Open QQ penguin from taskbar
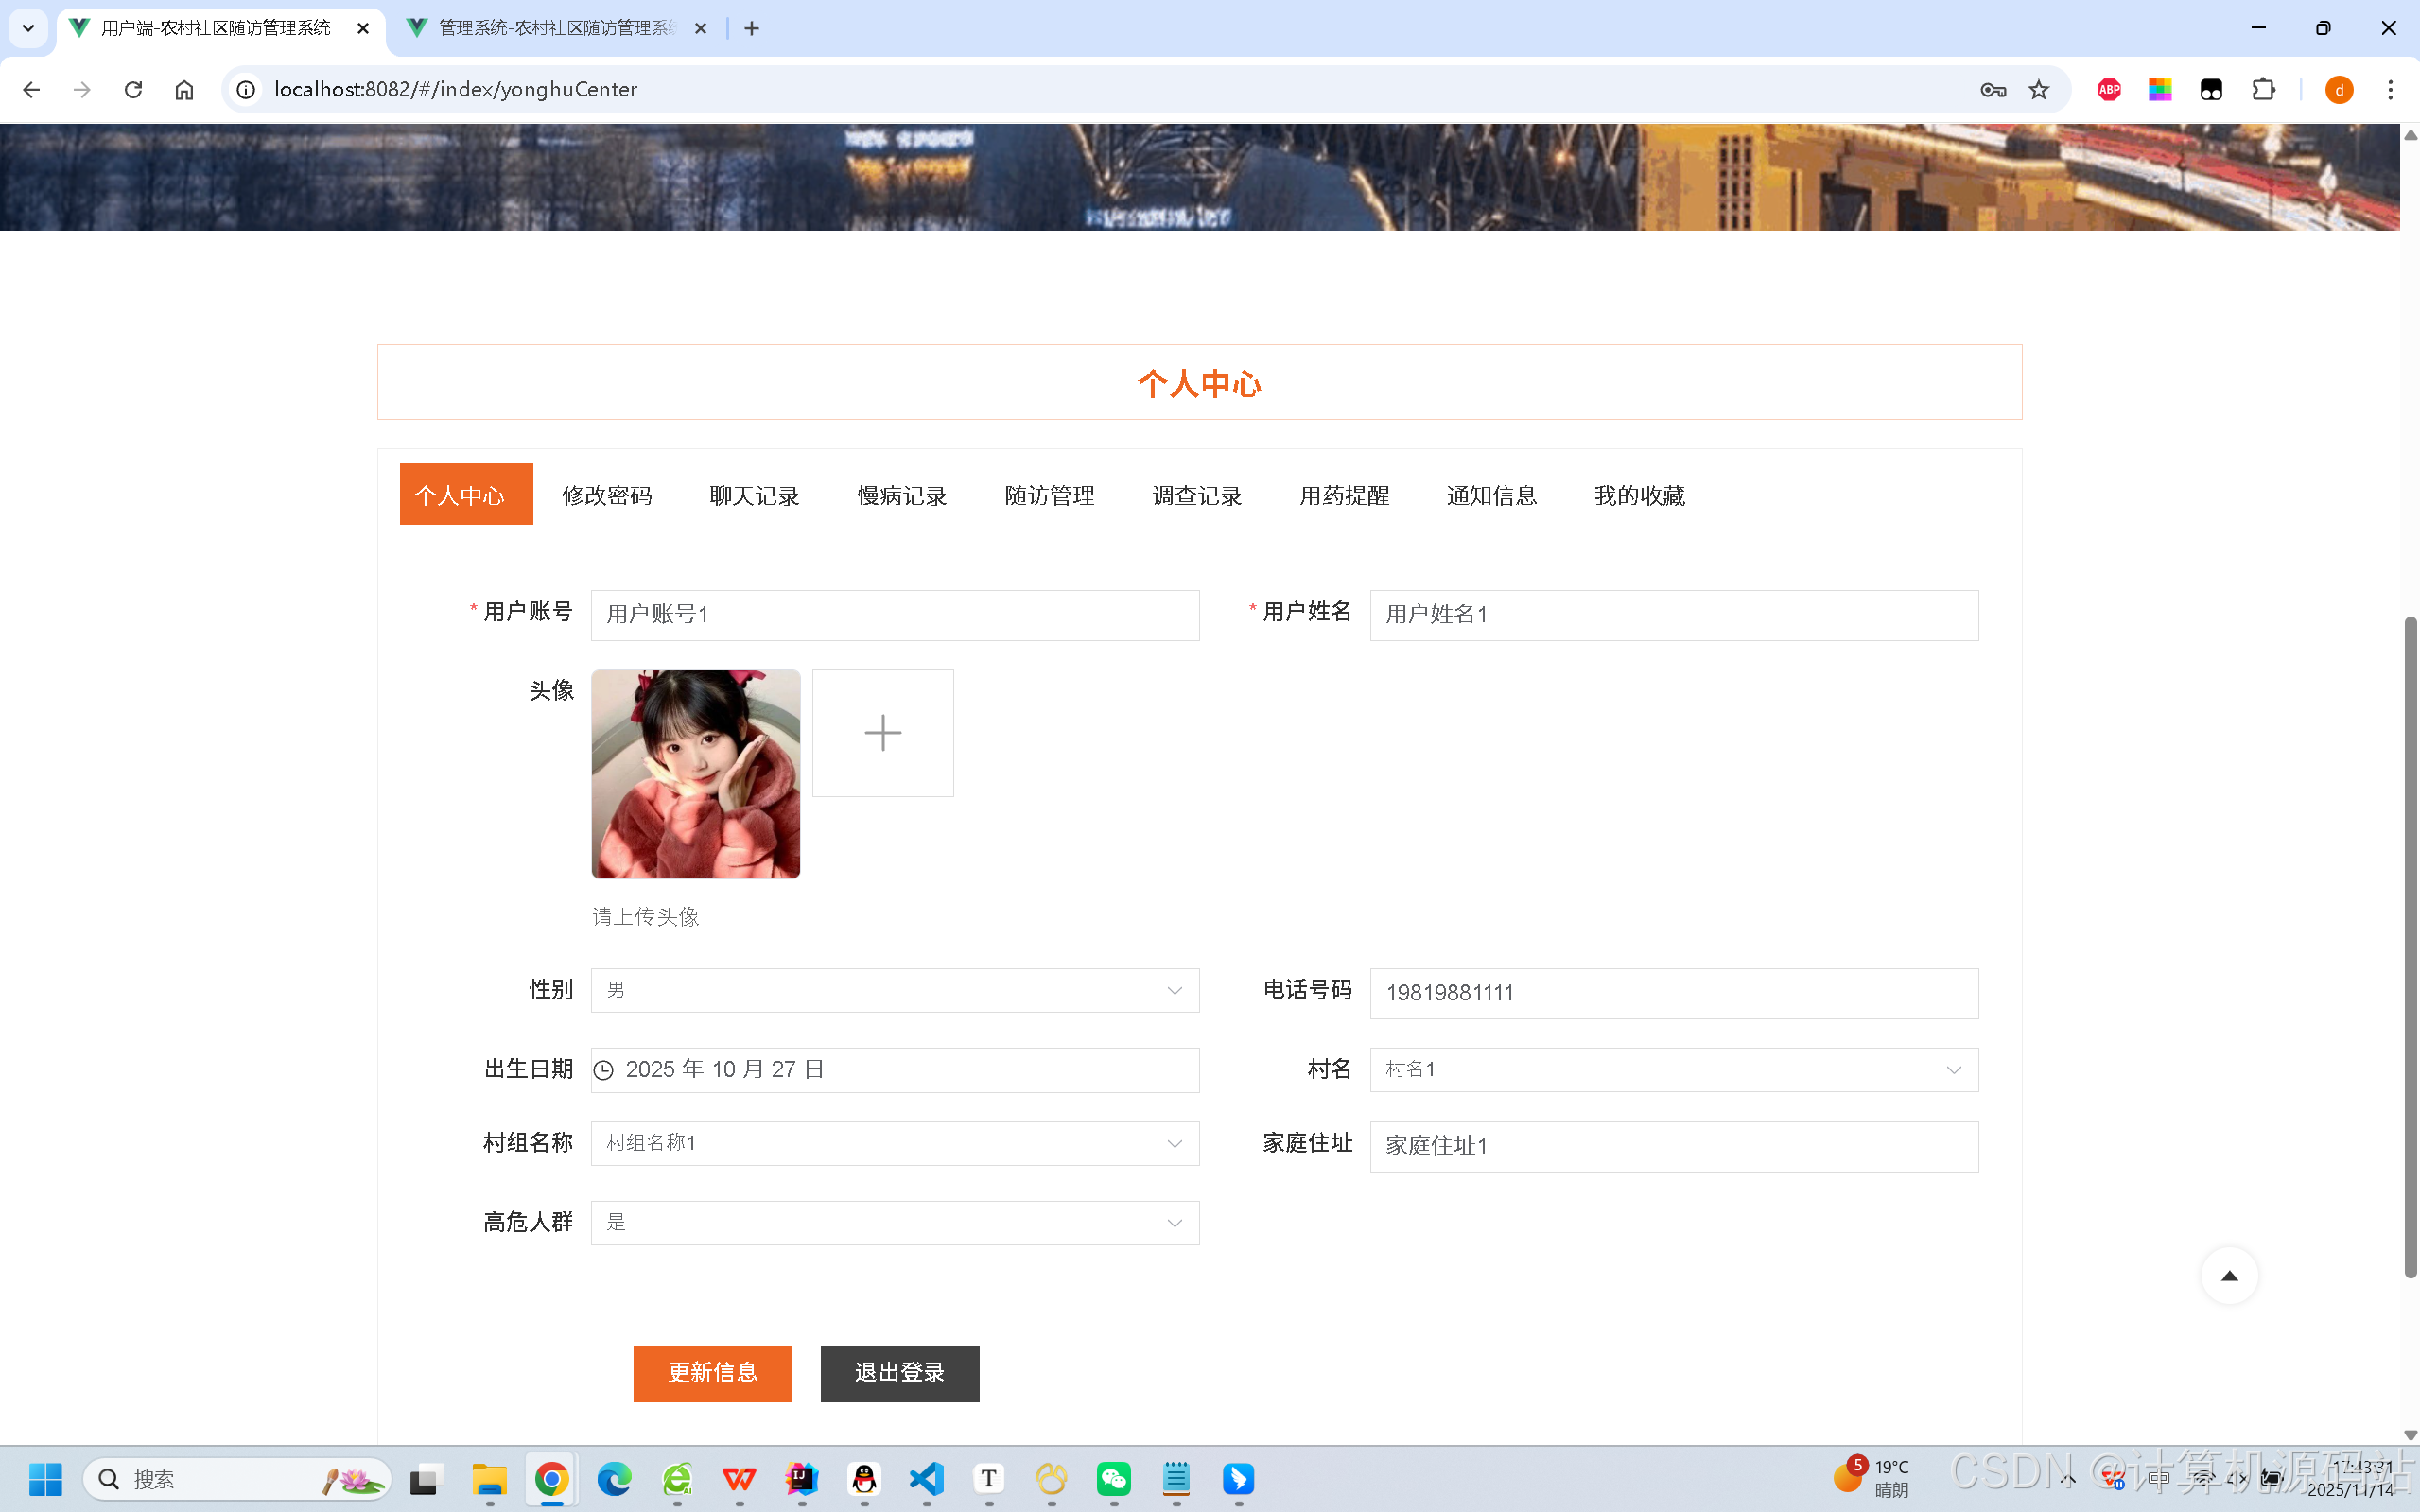Image resolution: width=2420 pixels, height=1512 pixels. [x=864, y=1479]
